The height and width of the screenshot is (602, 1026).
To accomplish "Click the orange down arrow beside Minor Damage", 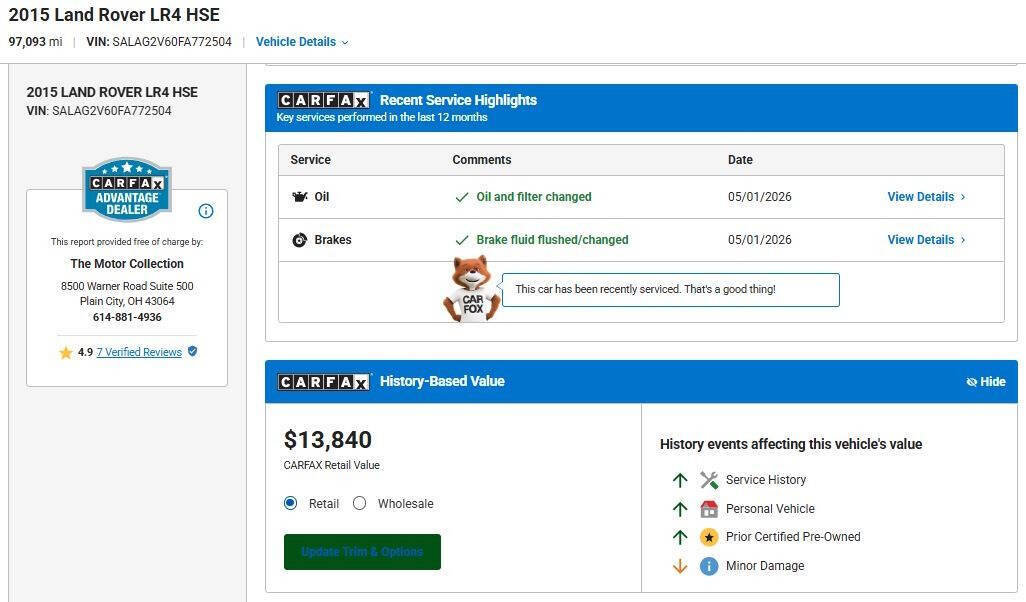I will pos(680,566).
